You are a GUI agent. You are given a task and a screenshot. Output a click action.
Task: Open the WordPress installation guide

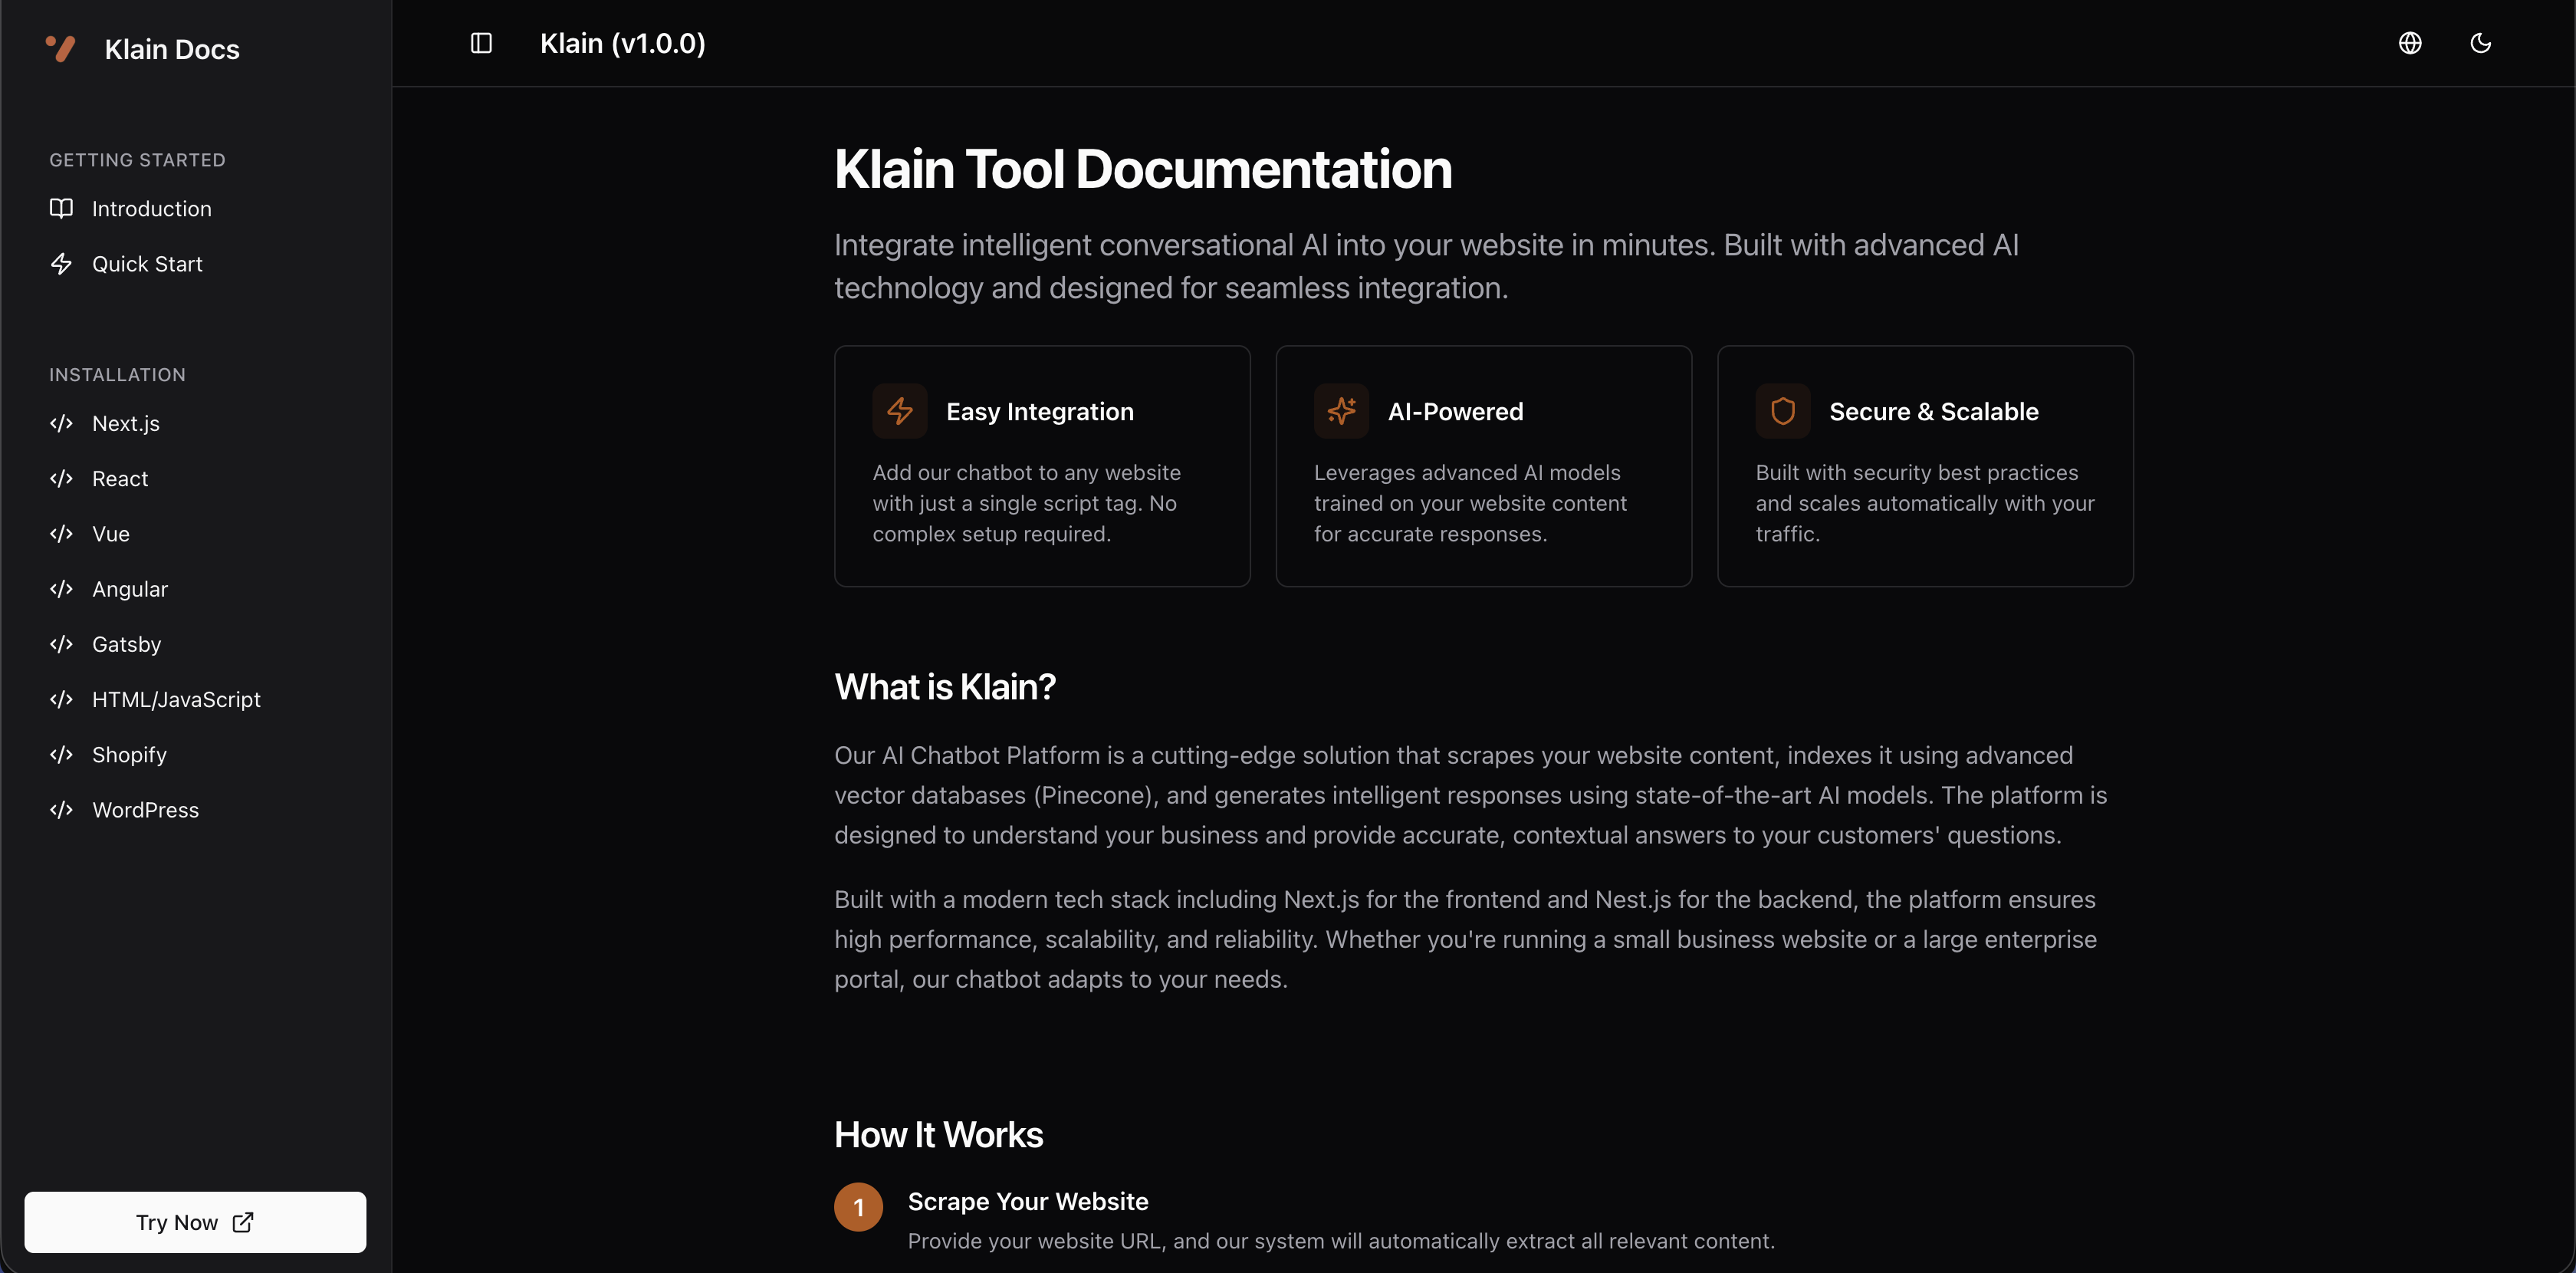145,810
